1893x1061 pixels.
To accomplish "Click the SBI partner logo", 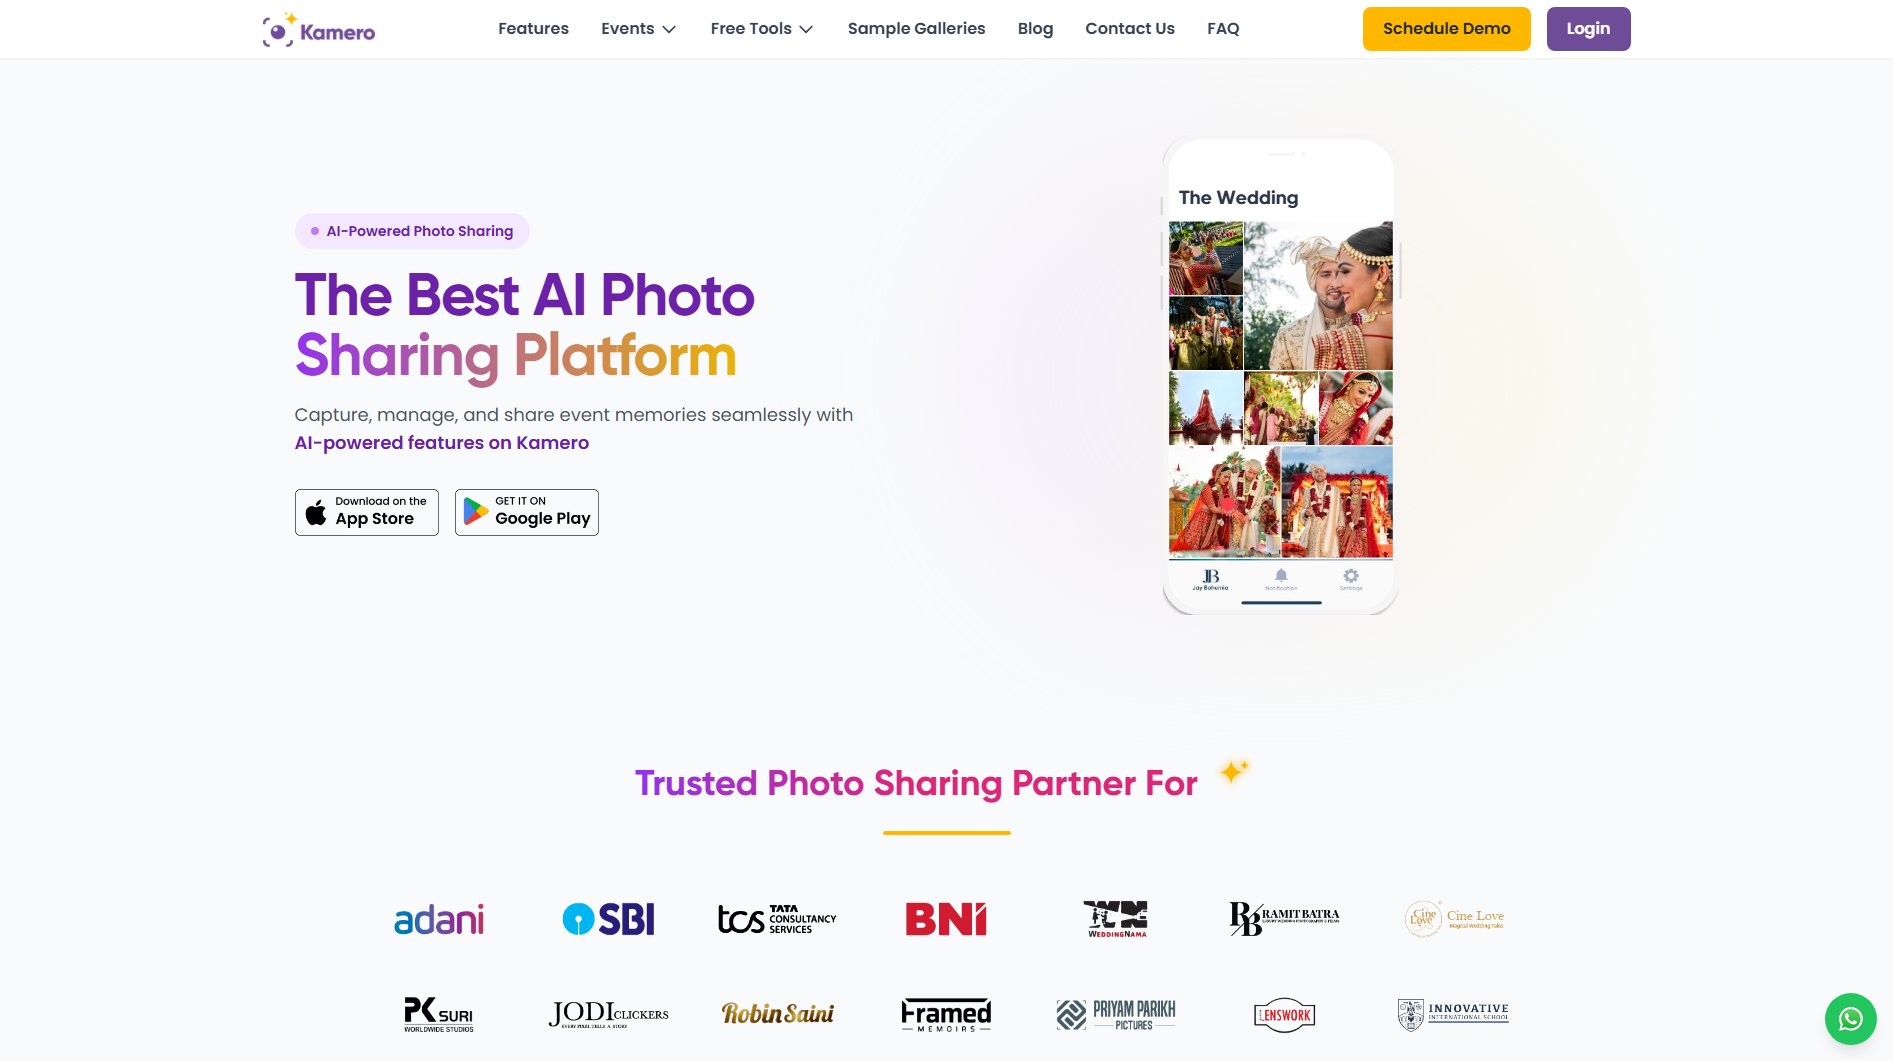I will click(608, 919).
